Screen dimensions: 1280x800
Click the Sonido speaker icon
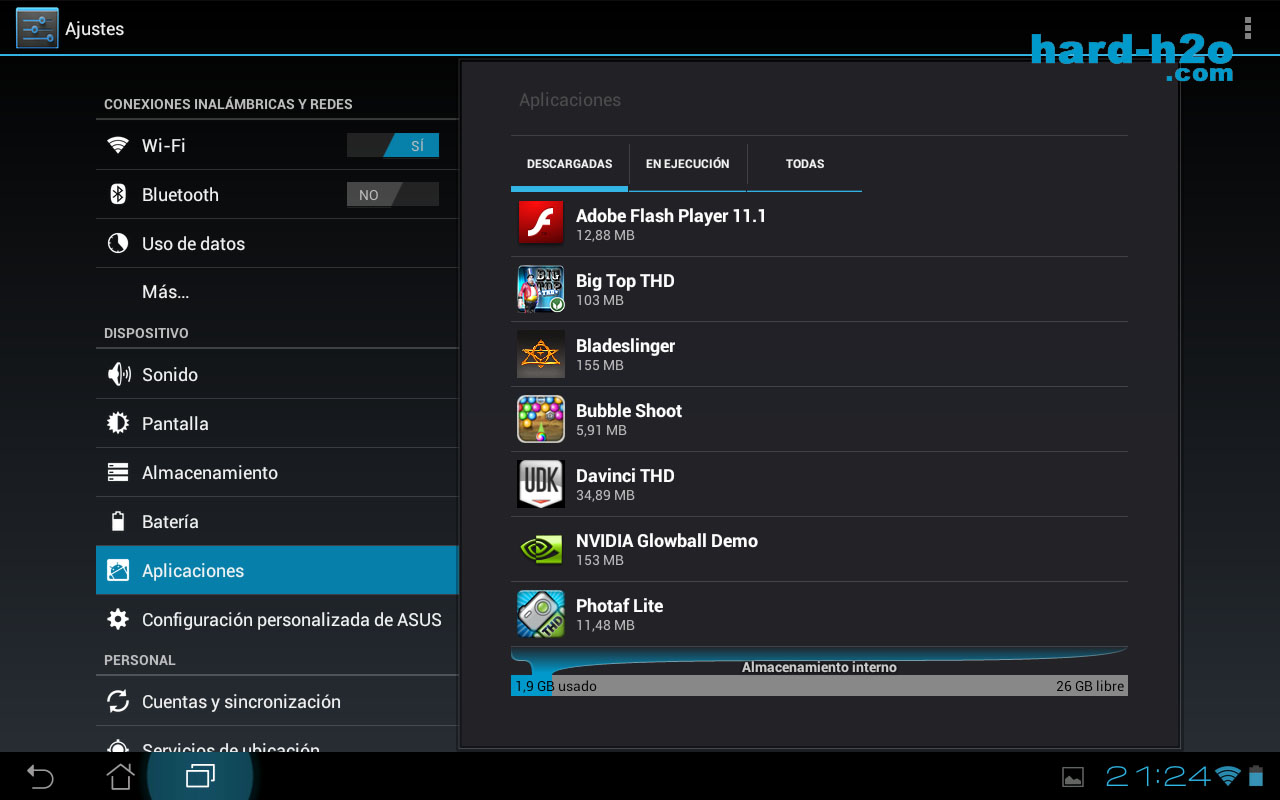118,374
